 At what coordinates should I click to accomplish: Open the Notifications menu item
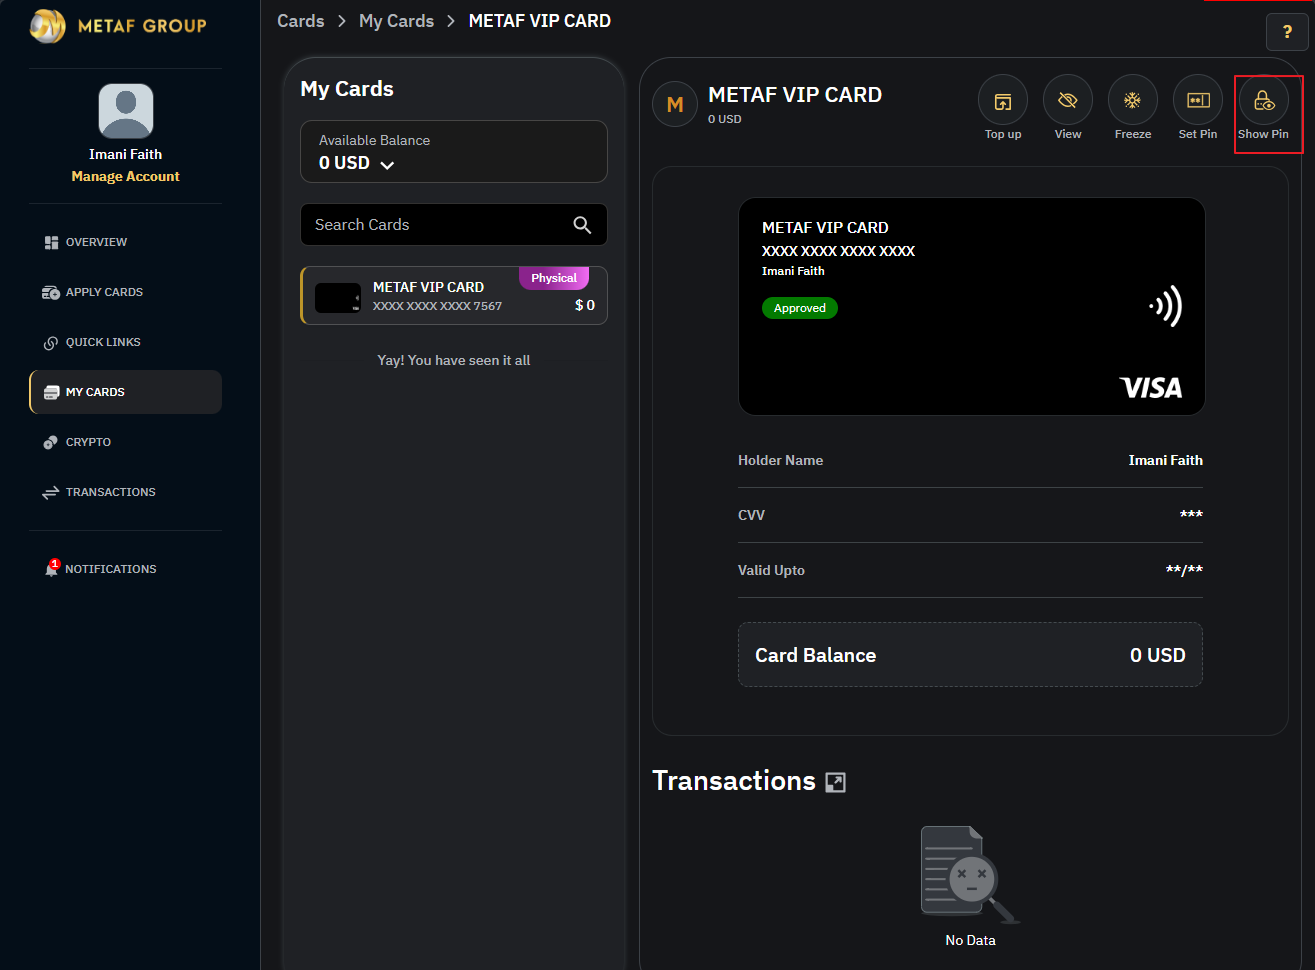(x=126, y=569)
